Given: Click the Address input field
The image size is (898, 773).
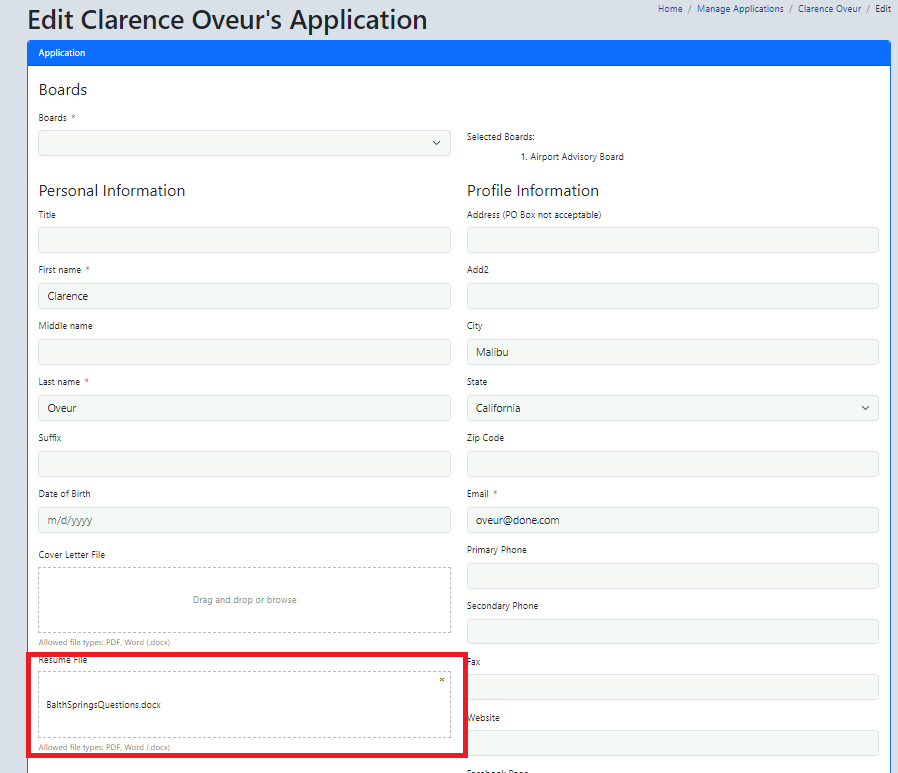Looking at the screenshot, I should coord(672,240).
